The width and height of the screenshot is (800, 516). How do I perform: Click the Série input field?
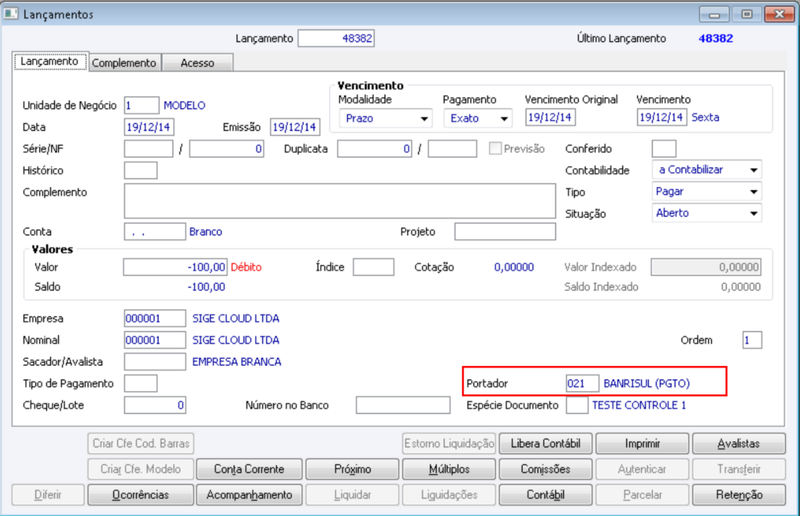148,149
